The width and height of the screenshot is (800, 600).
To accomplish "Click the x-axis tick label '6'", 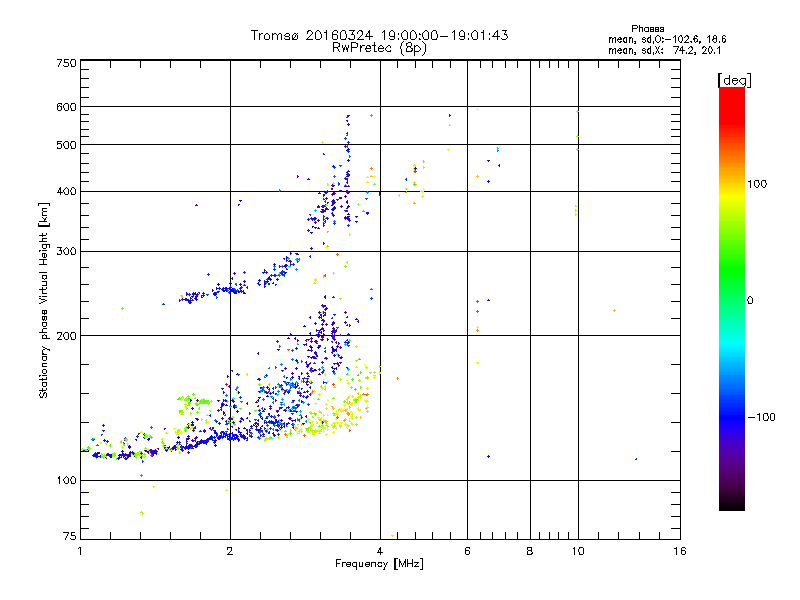I will [x=467, y=551].
